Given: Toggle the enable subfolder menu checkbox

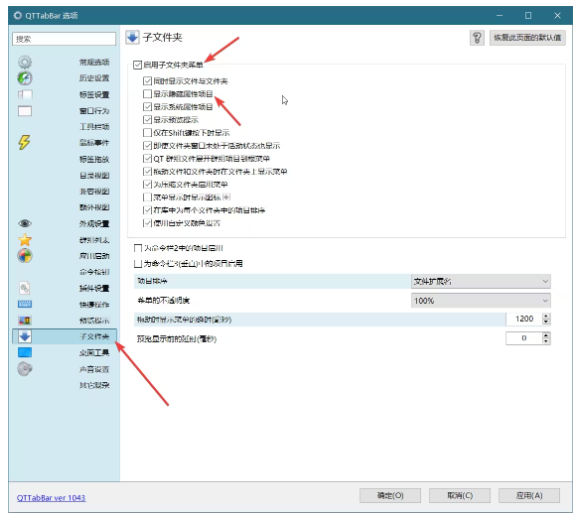Looking at the screenshot, I should tap(137, 65).
